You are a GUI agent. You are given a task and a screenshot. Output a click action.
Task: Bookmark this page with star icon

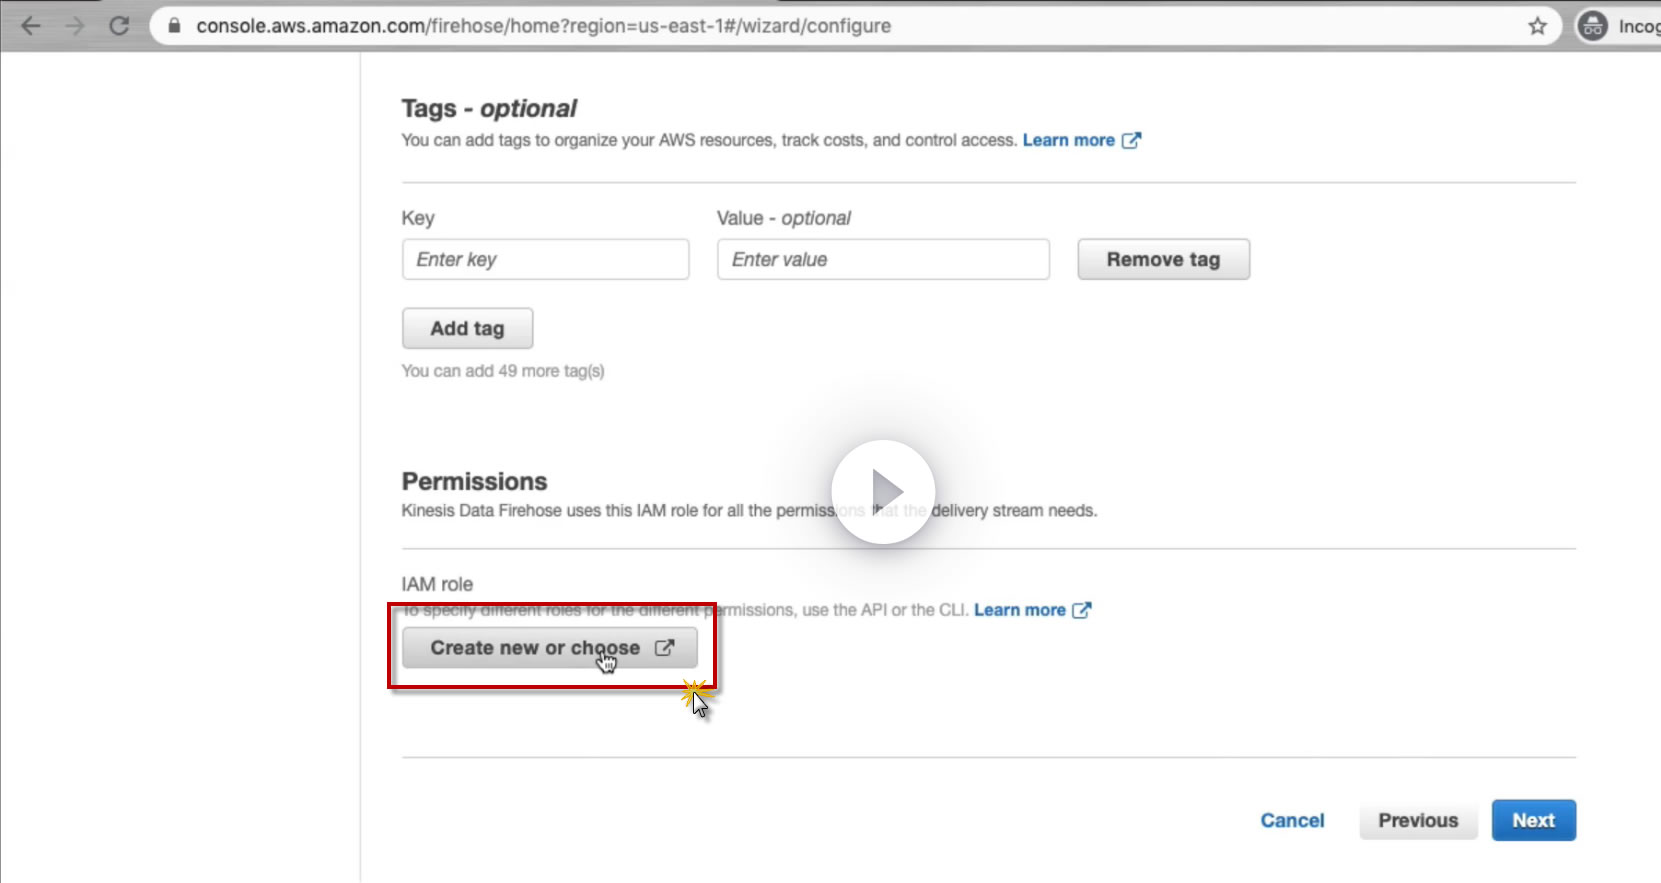click(x=1537, y=26)
